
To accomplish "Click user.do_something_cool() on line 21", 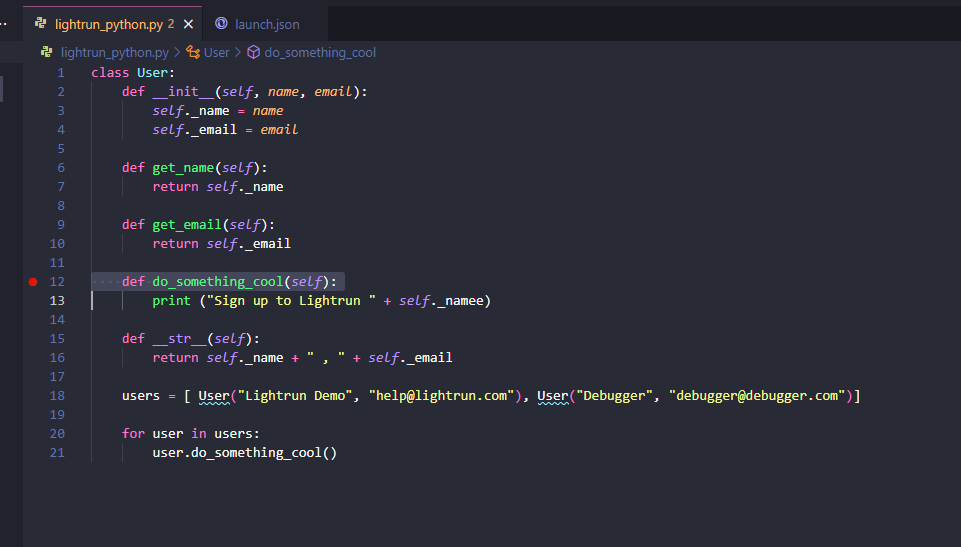I will pyautogui.click(x=245, y=453).
